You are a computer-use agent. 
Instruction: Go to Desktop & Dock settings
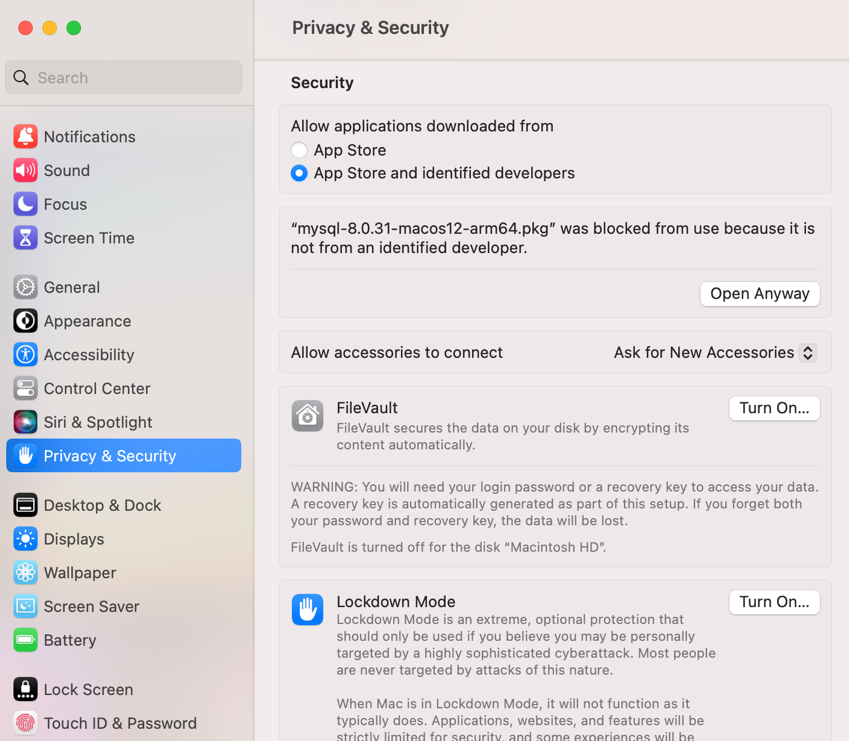coord(102,505)
